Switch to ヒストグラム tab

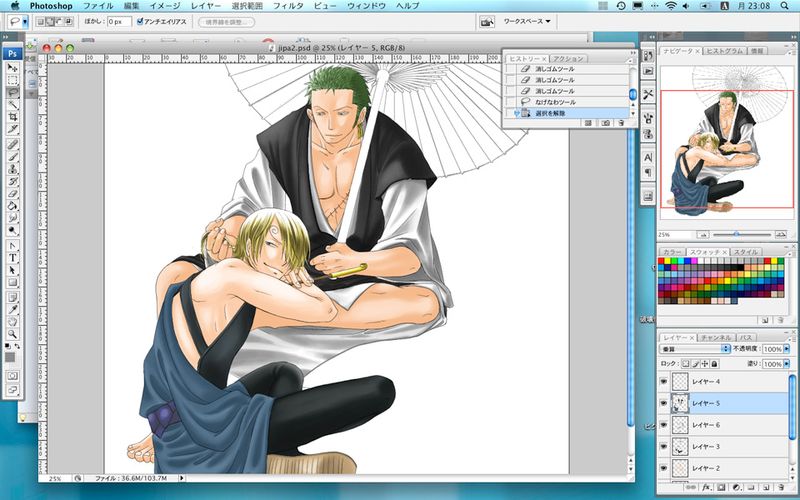tap(724, 51)
